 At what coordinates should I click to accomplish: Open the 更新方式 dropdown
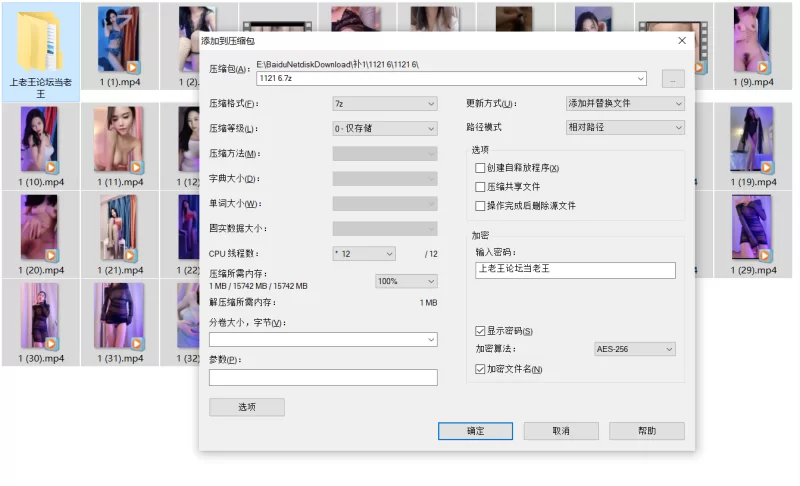625,104
